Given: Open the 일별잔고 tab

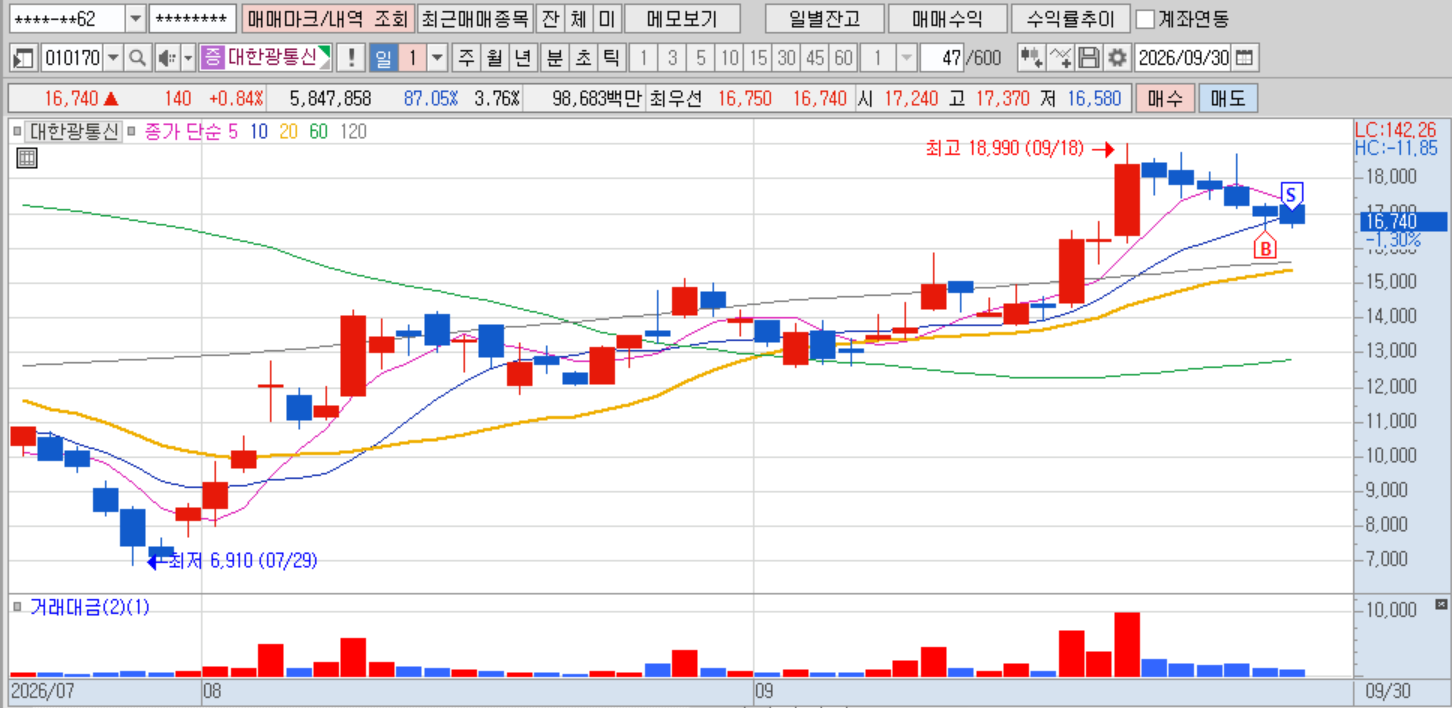Looking at the screenshot, I should coord(823,19).
